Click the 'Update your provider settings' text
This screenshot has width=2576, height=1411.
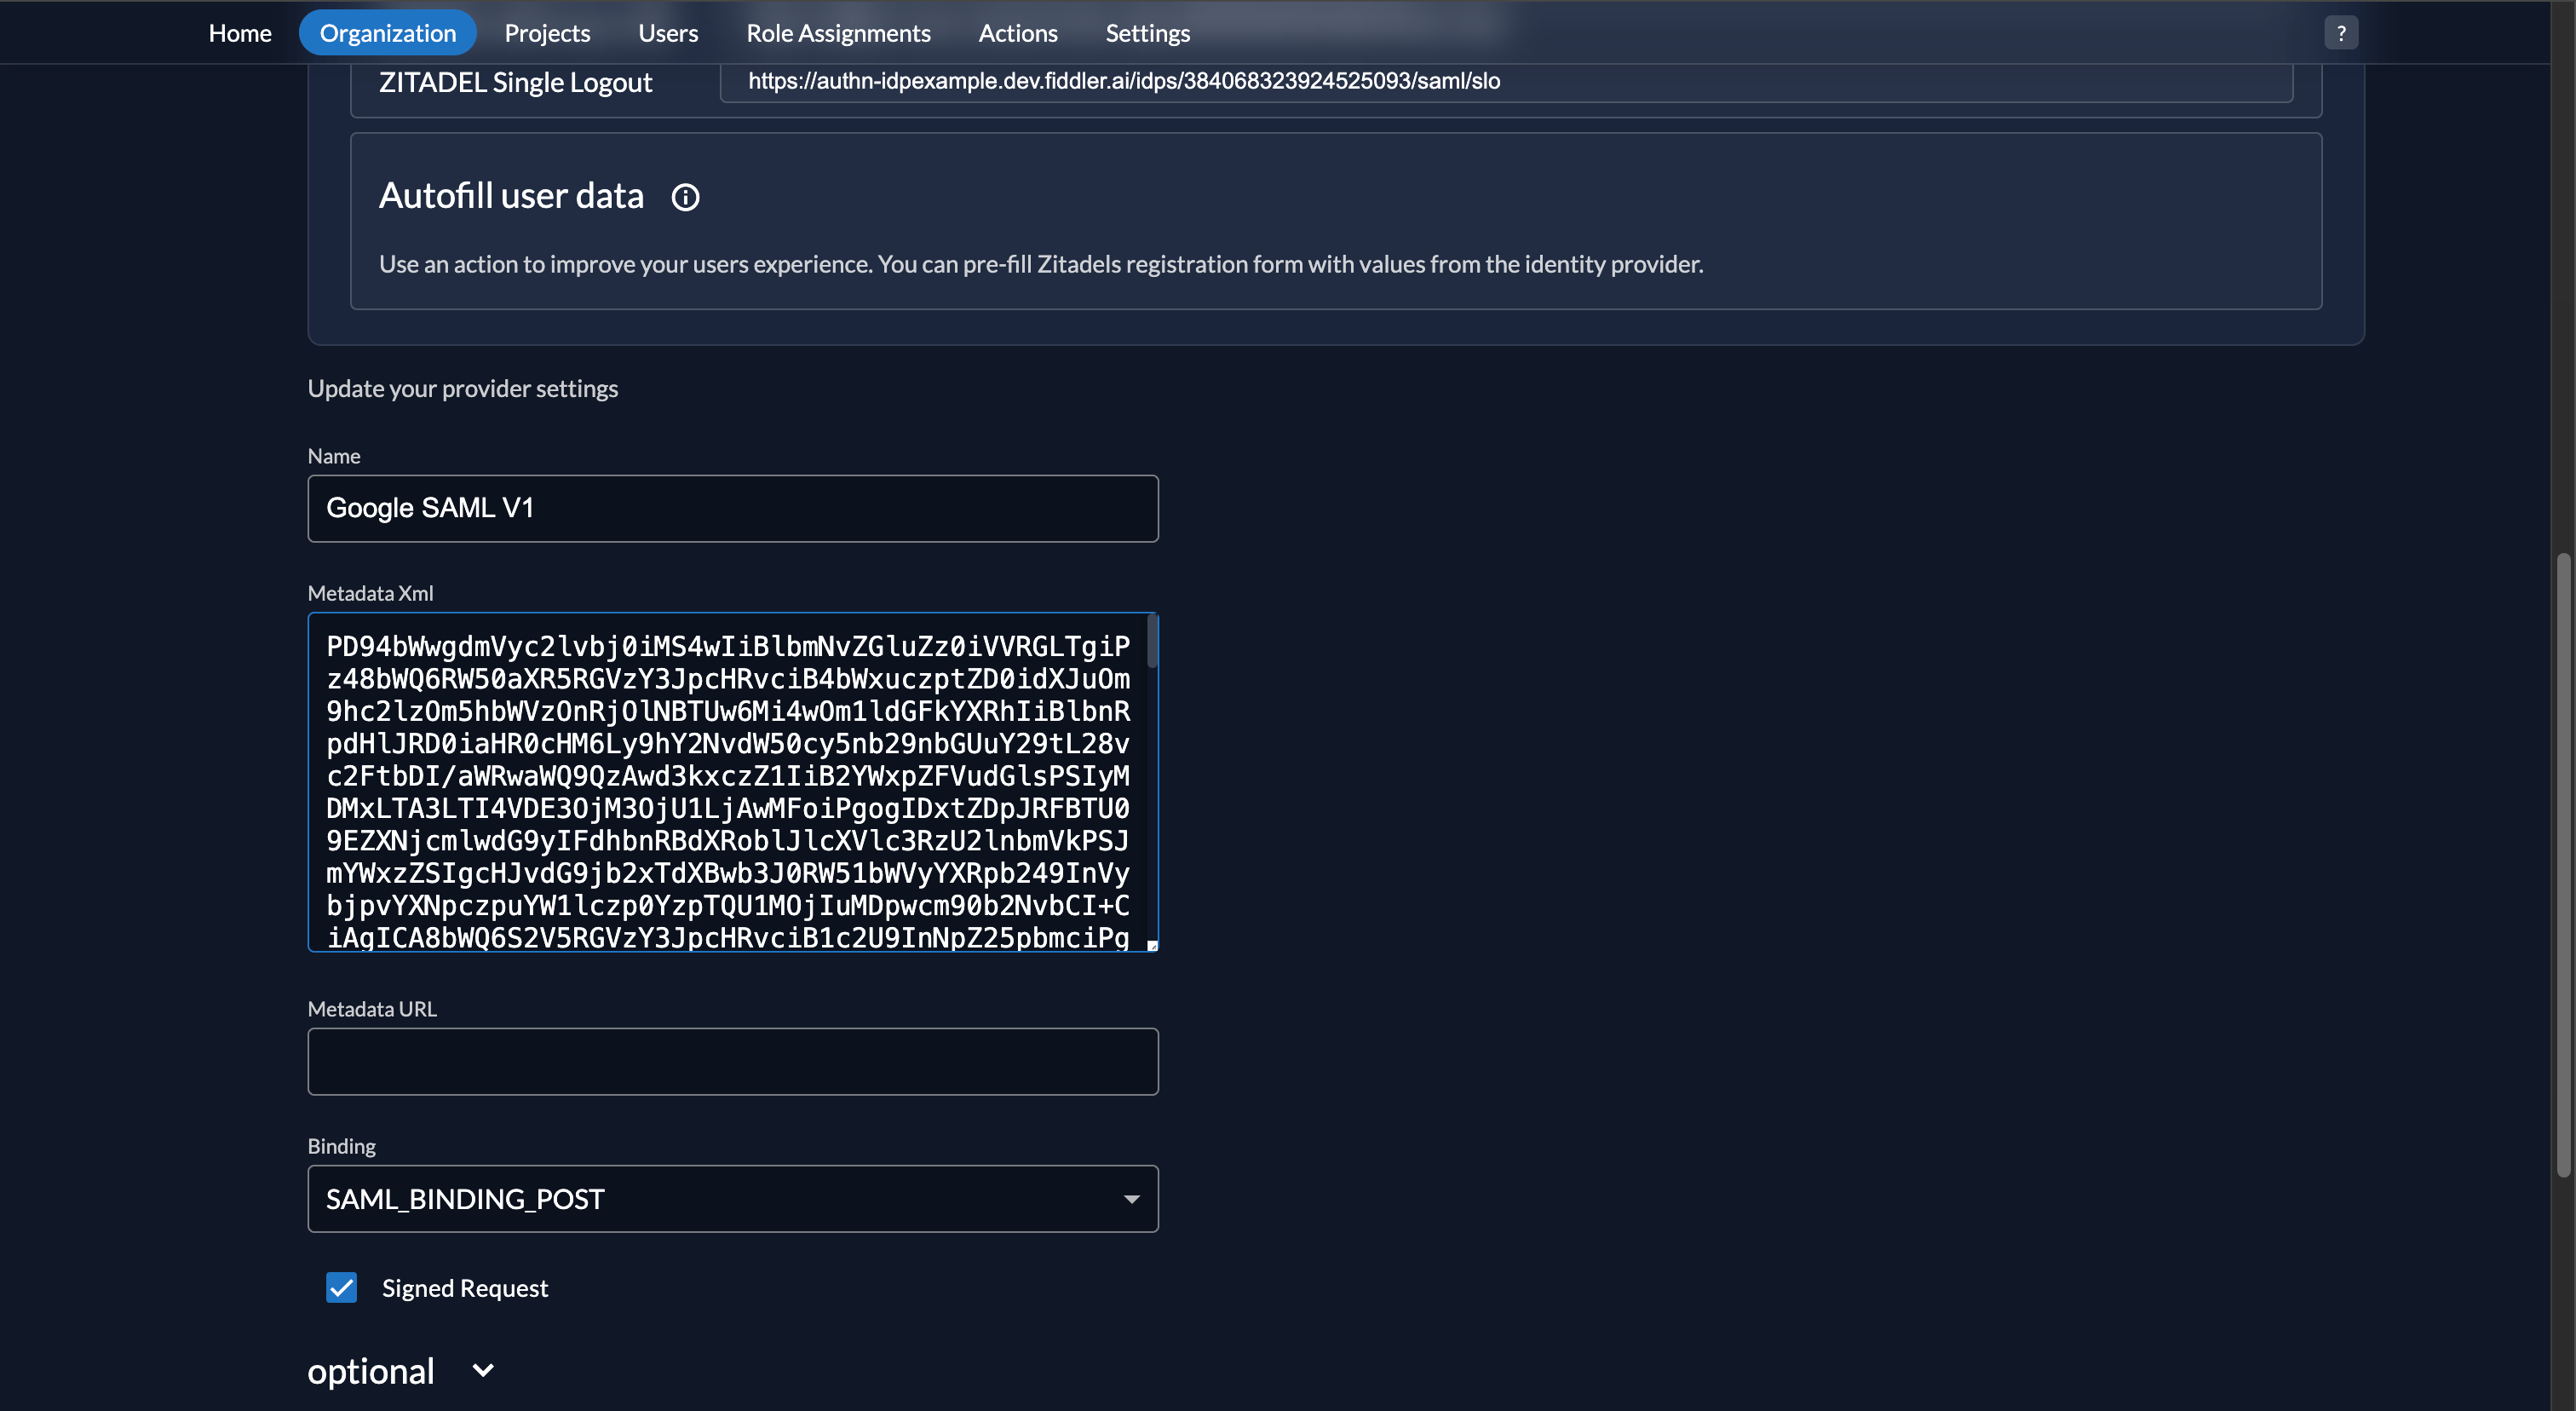pyautogui.click(x=463, y=389)
